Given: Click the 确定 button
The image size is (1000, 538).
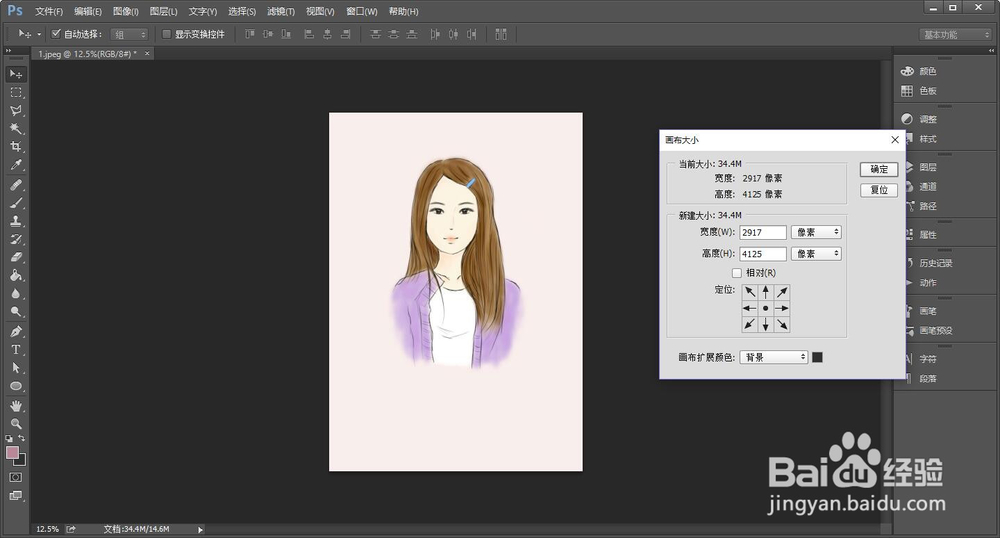Looking at the screenshot, I should click(x=879, y=169).
